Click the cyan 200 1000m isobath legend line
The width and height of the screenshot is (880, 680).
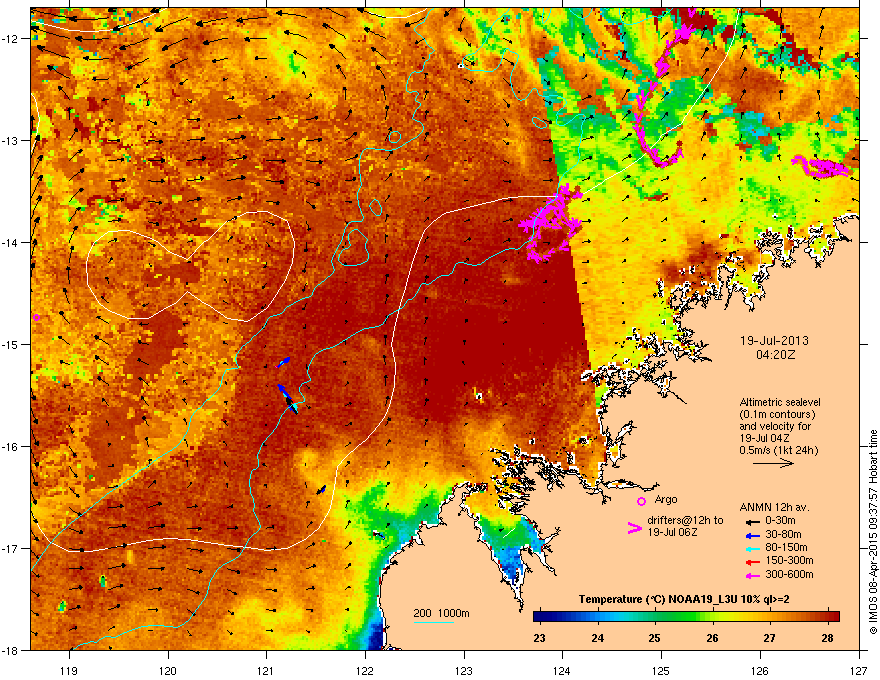[x=434, y=622]
